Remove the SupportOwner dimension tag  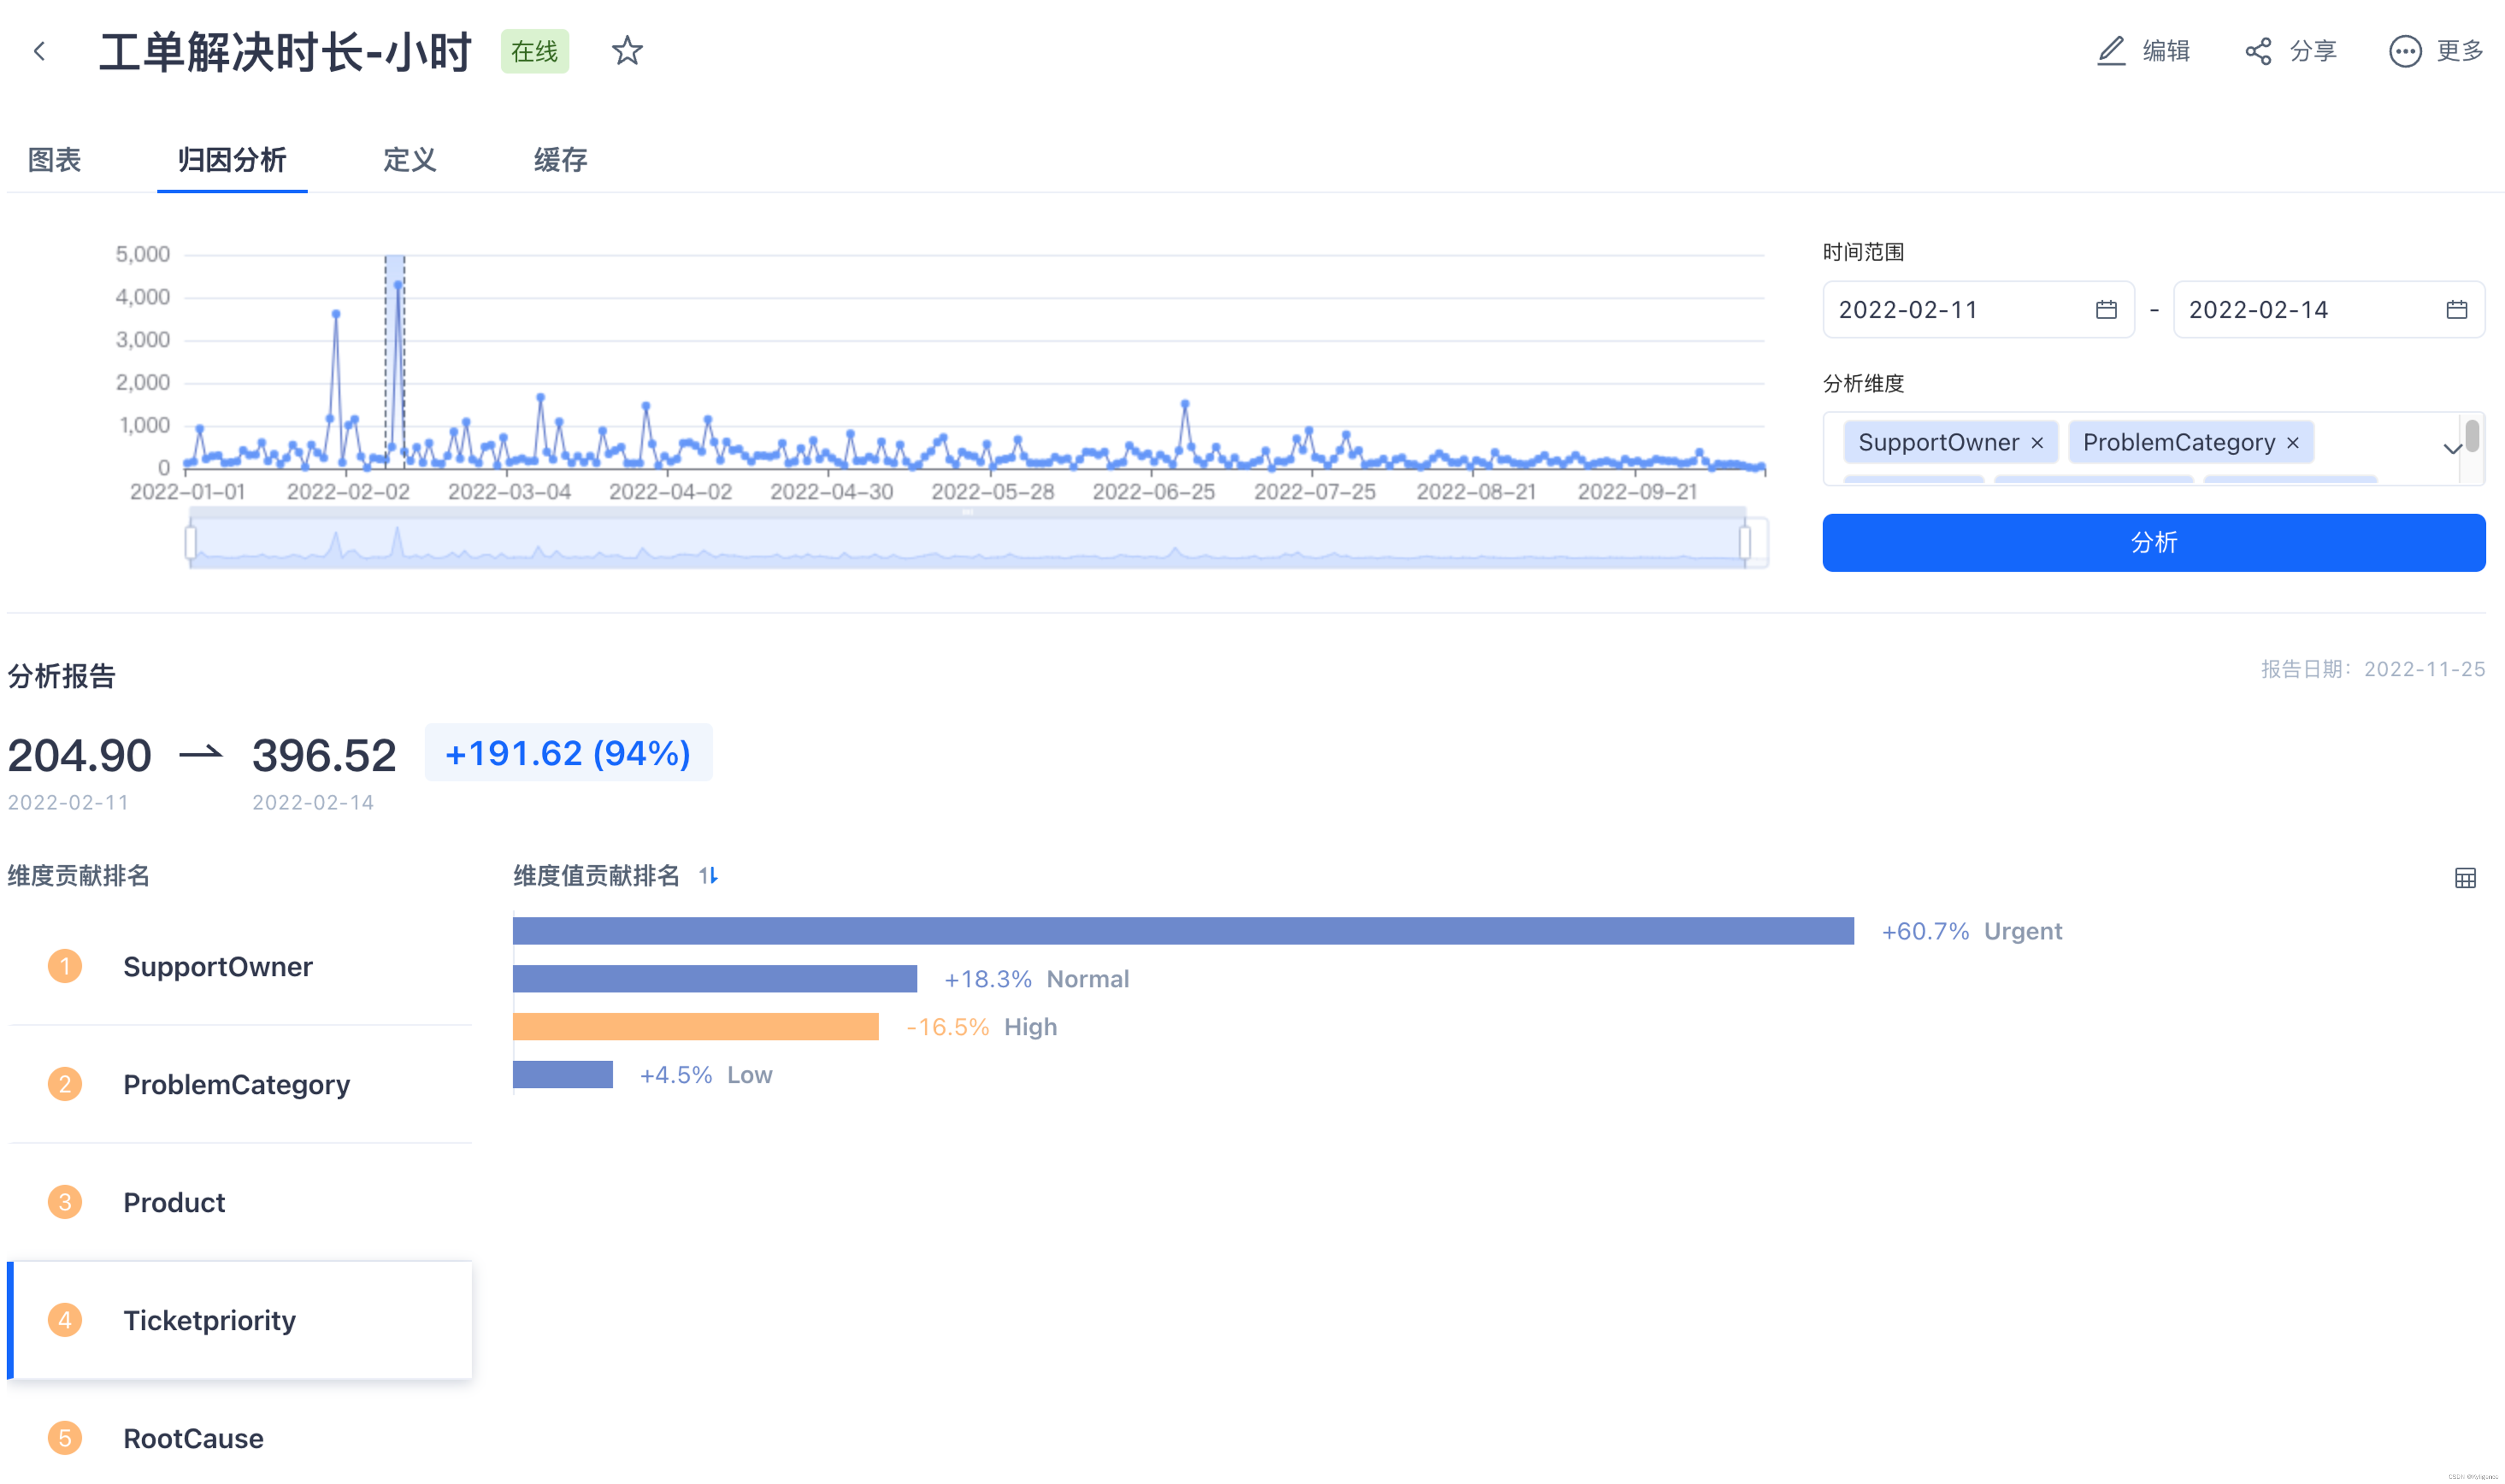(2037, 443)
